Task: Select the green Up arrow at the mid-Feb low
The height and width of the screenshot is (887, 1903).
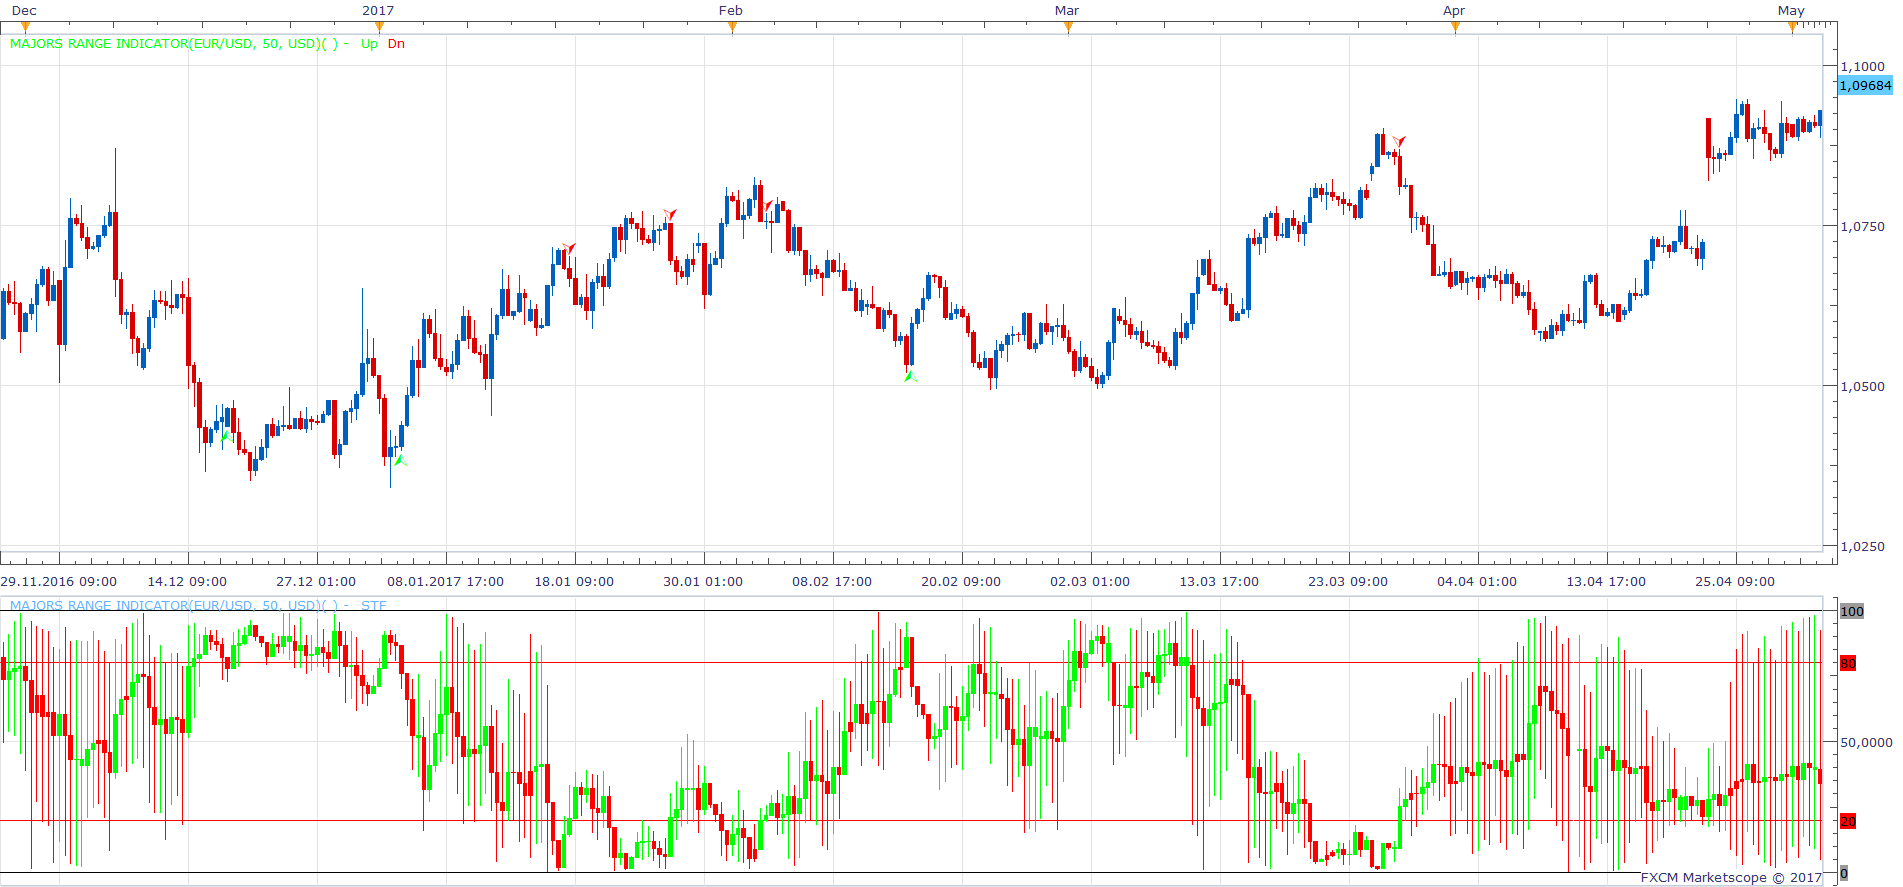Action: (x=910, y=376)
